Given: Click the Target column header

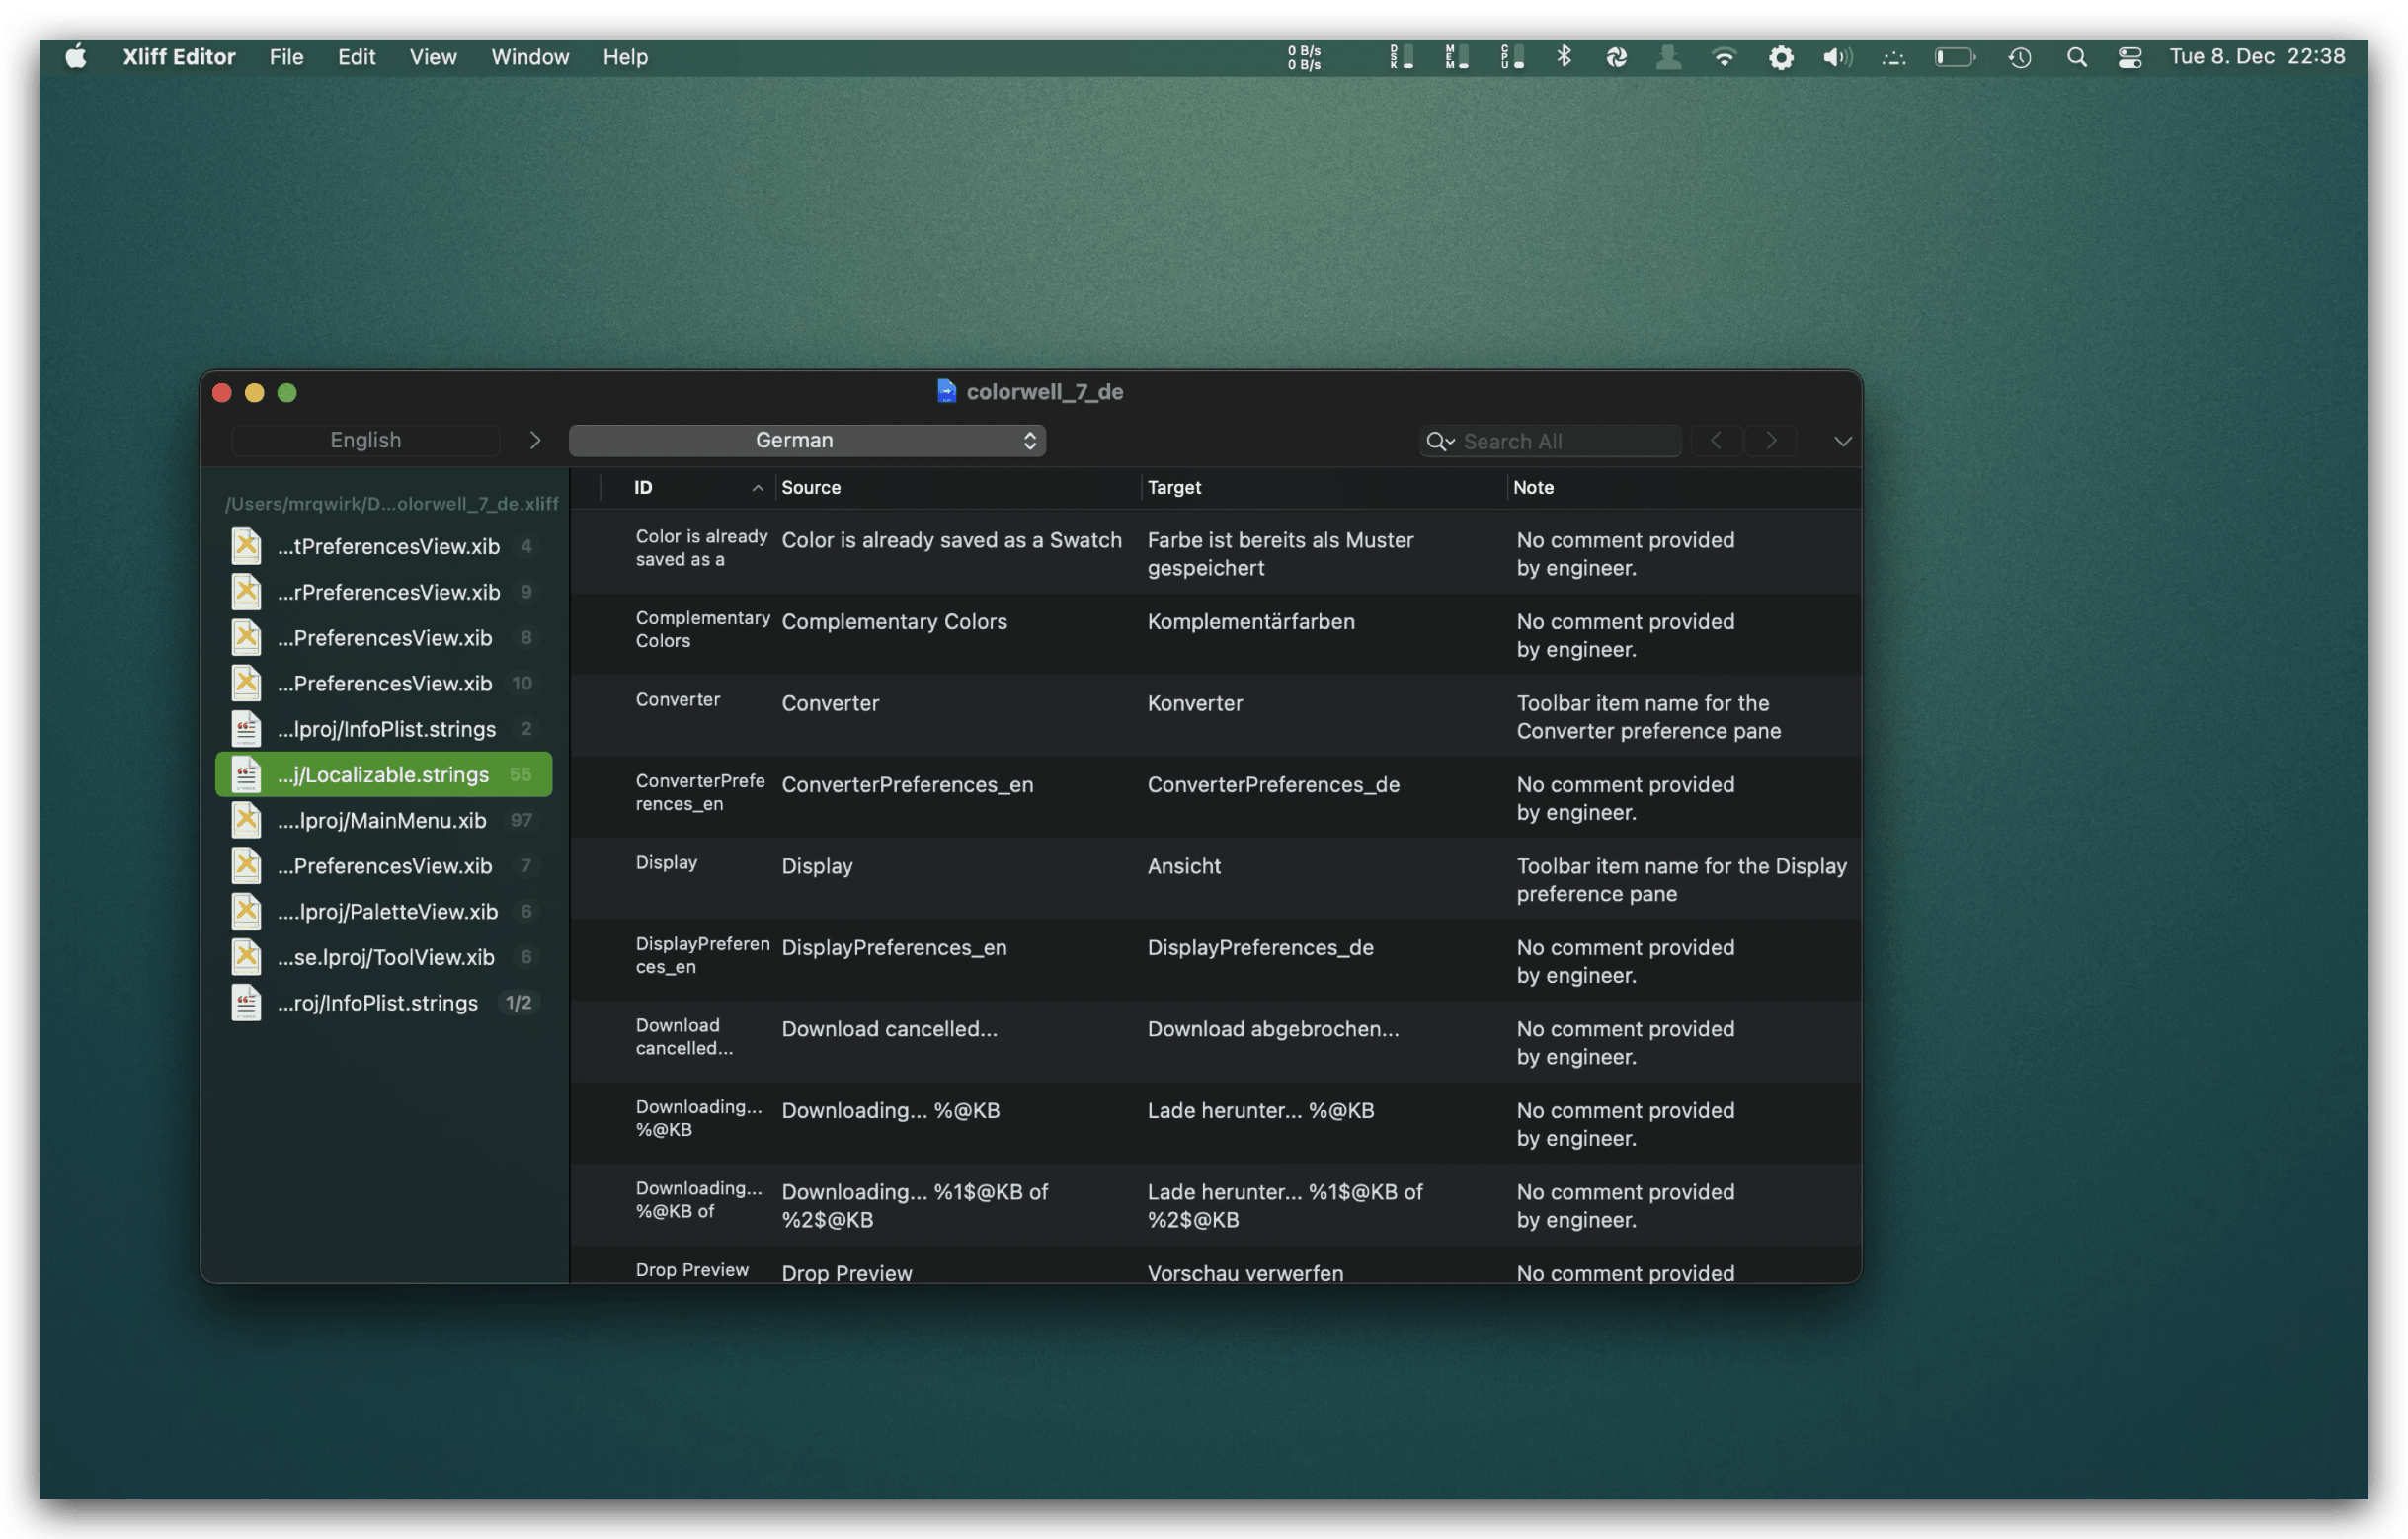Looking at the screenshot, I should pyautogui.click(x=1324, y=487).
